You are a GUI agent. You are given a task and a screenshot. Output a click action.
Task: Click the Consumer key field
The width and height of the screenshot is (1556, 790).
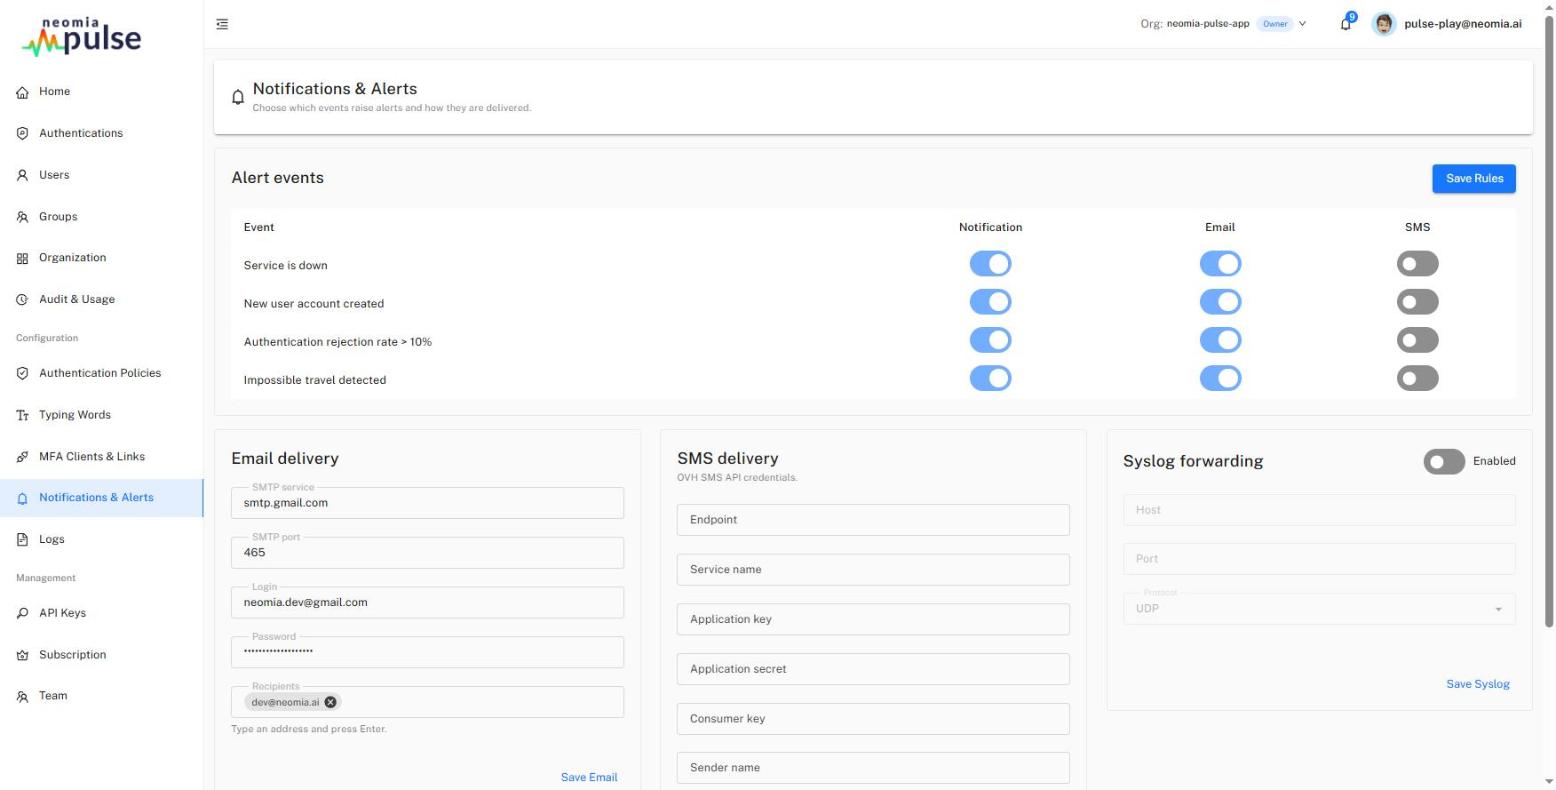coord(873,718)
